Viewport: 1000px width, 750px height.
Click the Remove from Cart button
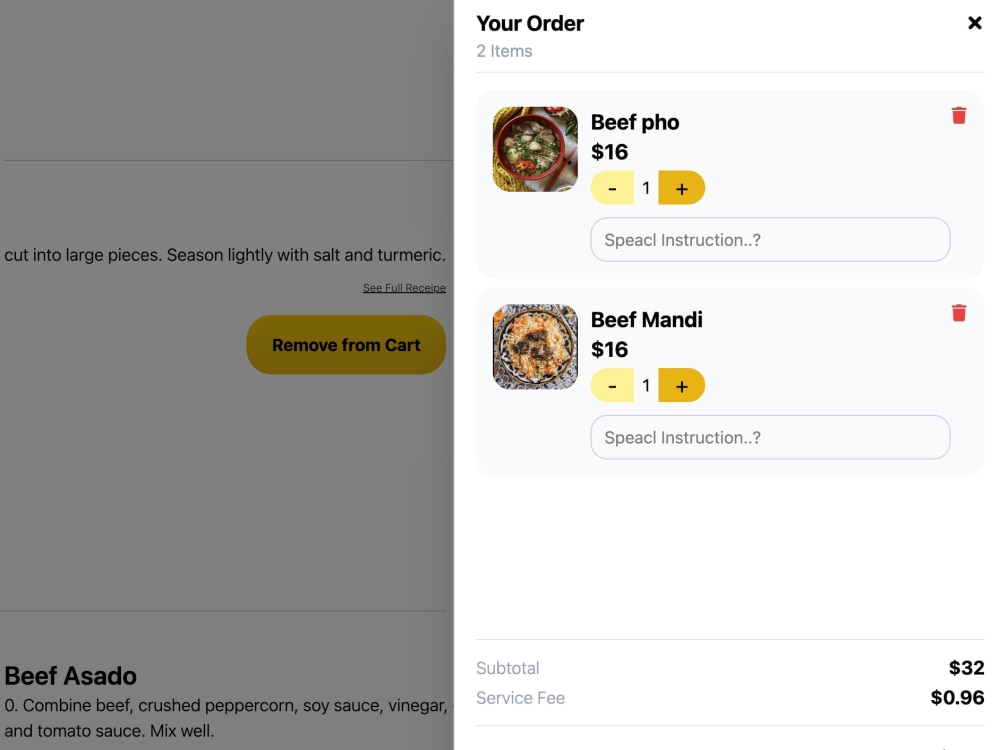pyautogui.click(x=346, y=345)
